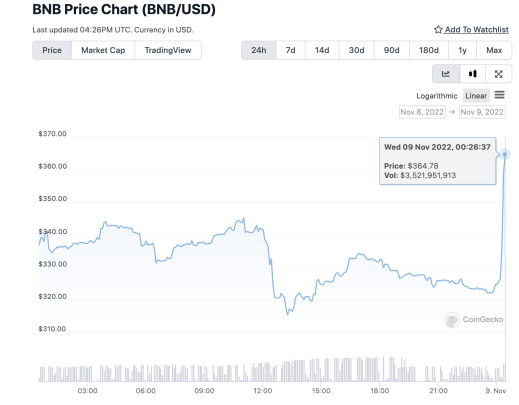Open the chart hamburger menu icon
The image size is (519, 405).
click(x=499, y=95)
